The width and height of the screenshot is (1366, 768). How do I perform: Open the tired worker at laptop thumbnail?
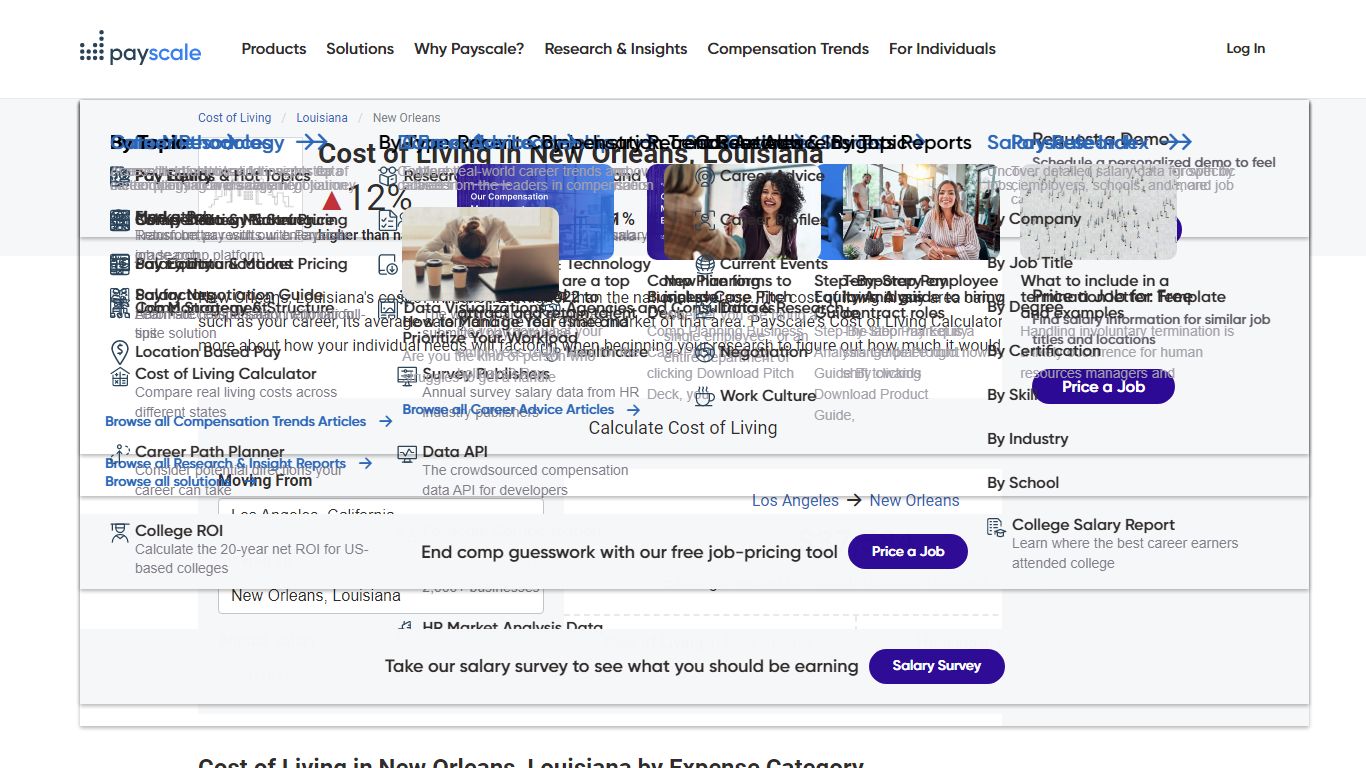click(479, 255)
